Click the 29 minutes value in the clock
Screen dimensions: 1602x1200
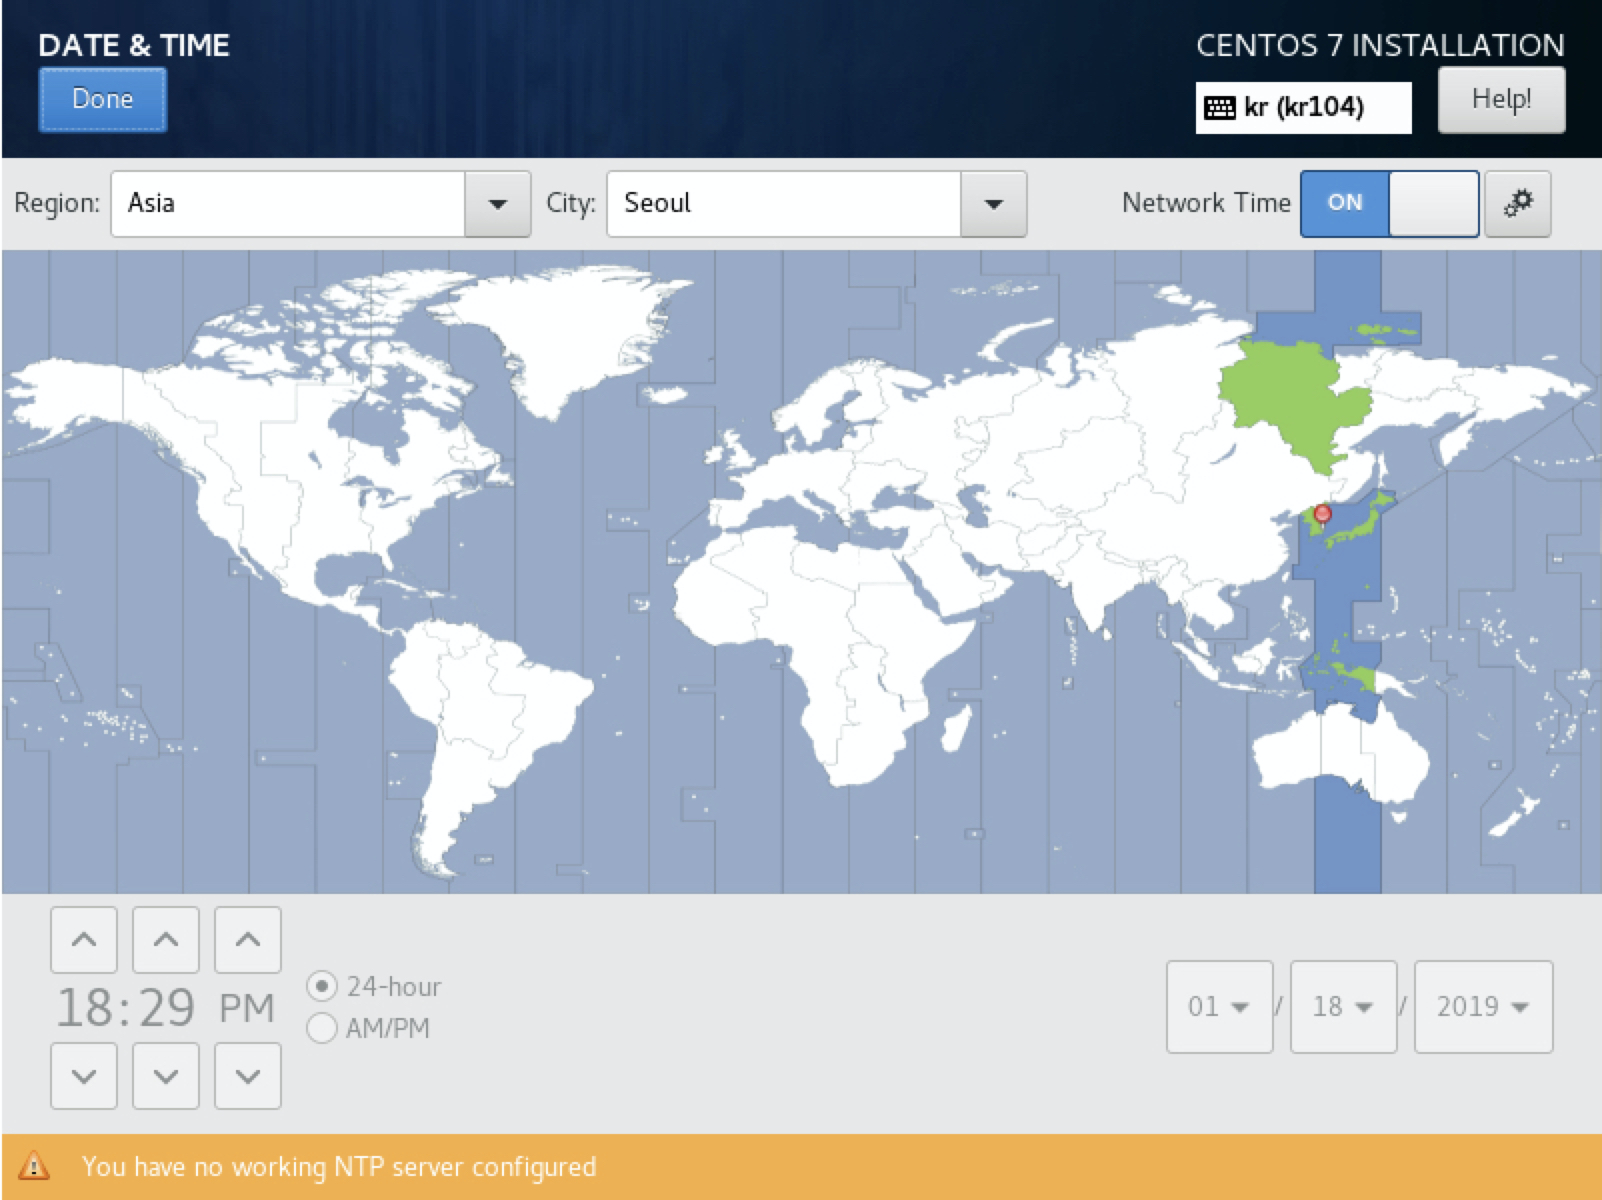point(166,1008)
